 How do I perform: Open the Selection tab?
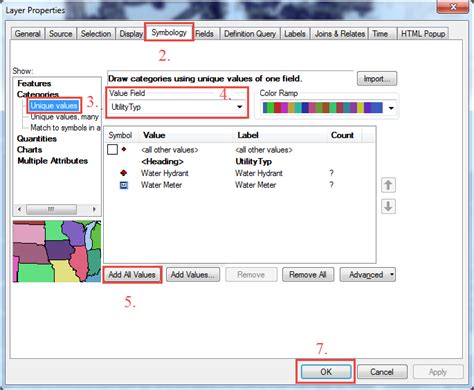click(96, 34)
